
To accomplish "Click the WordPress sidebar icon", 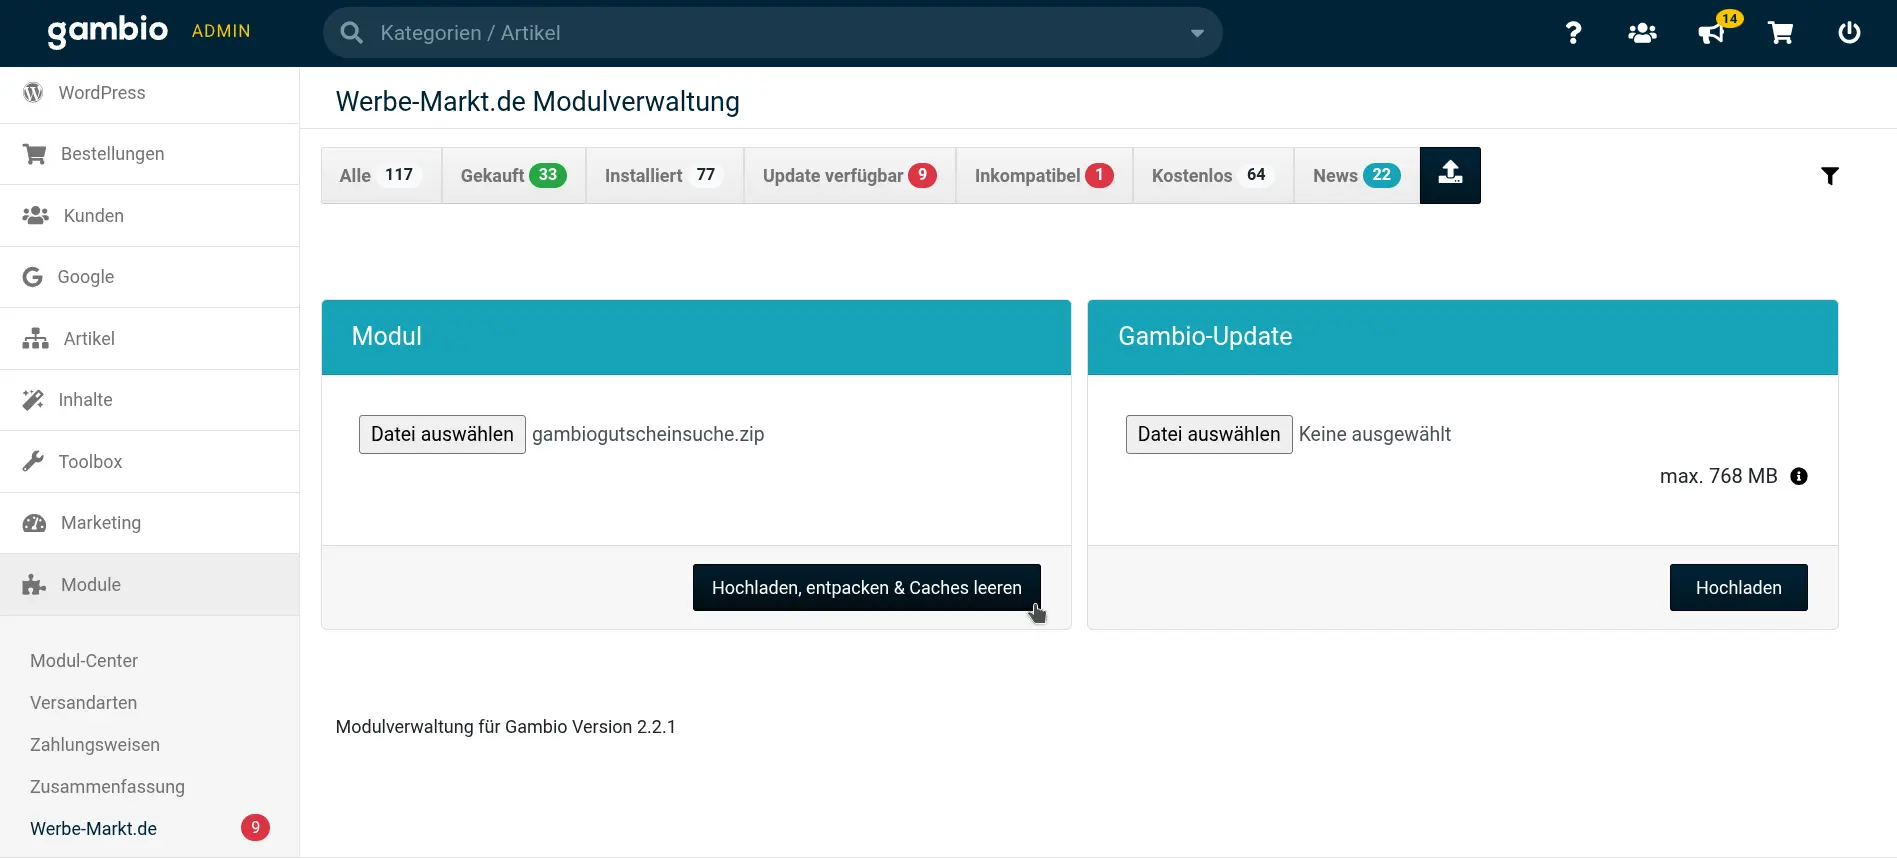I will (x=33, y=92).
